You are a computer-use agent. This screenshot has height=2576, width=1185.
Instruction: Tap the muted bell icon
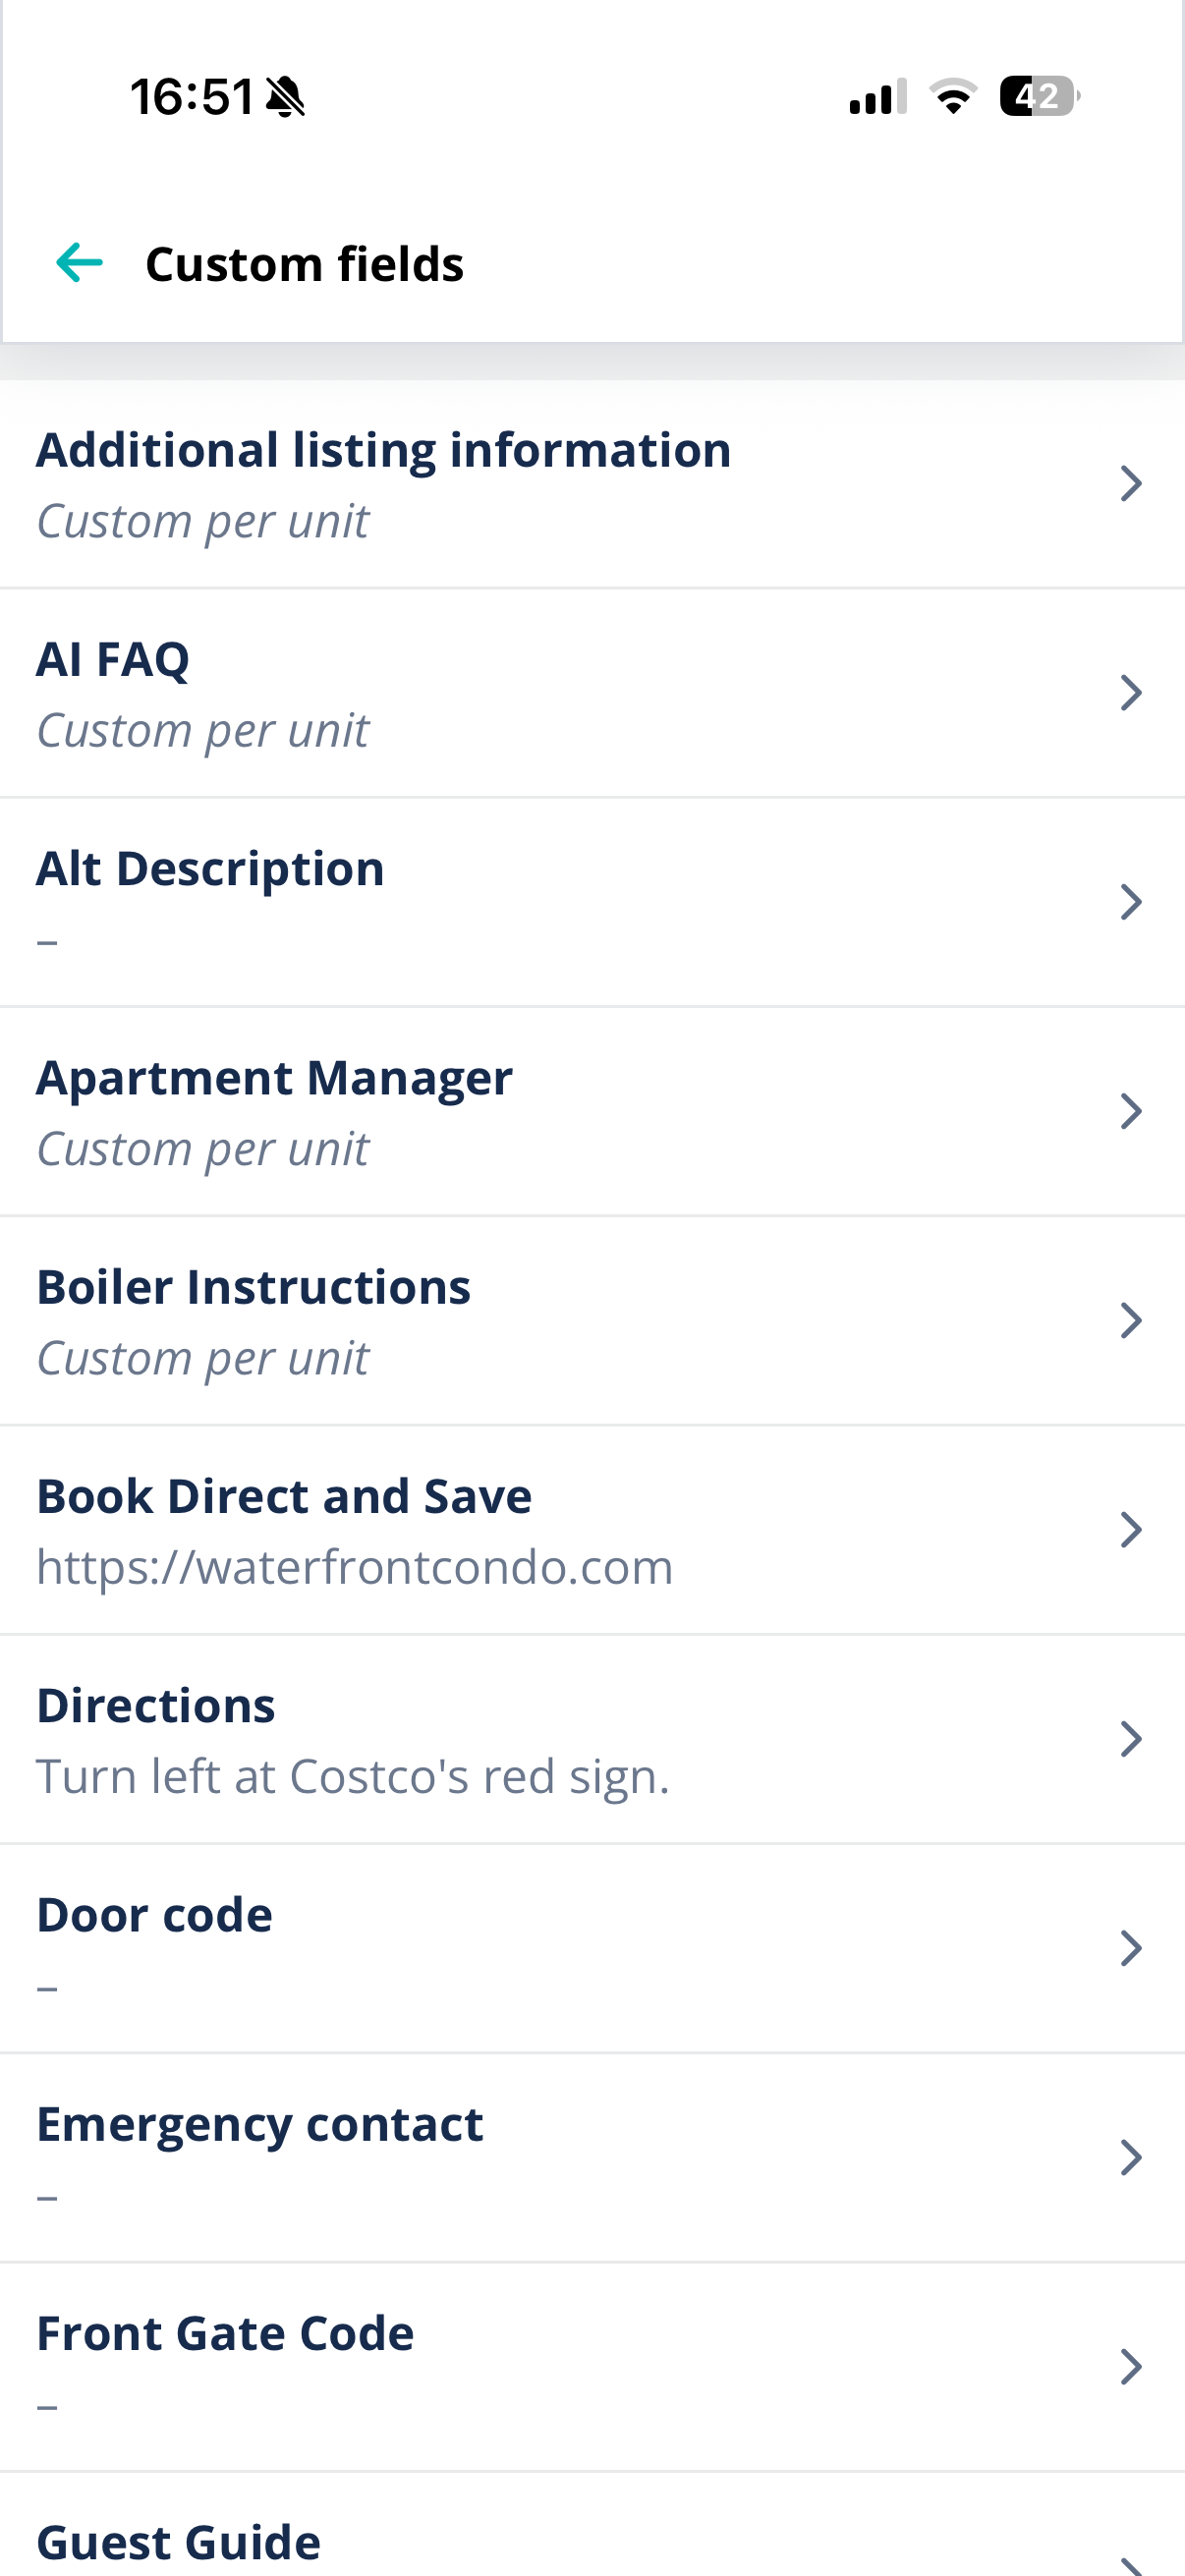coord(286,97)
